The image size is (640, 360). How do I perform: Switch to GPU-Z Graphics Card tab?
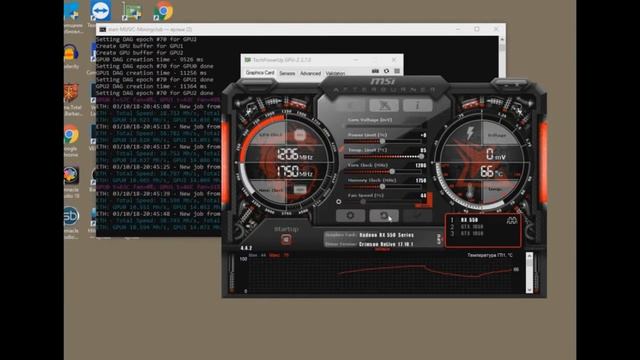pyautogui.click(x=260, y=73)
